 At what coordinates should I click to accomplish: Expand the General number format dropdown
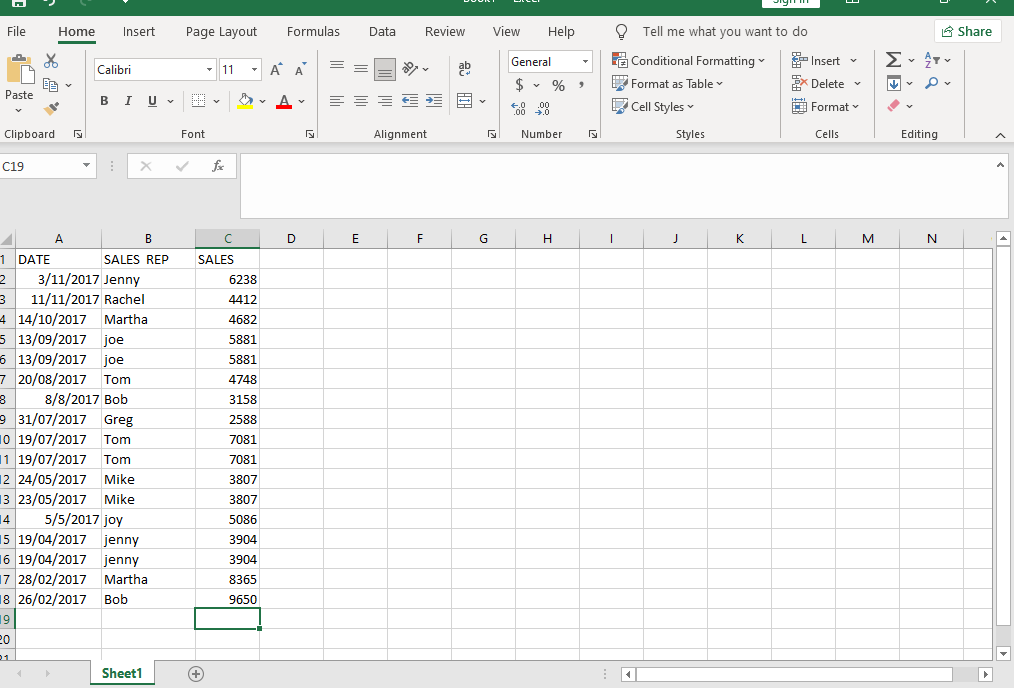point(585,62)
